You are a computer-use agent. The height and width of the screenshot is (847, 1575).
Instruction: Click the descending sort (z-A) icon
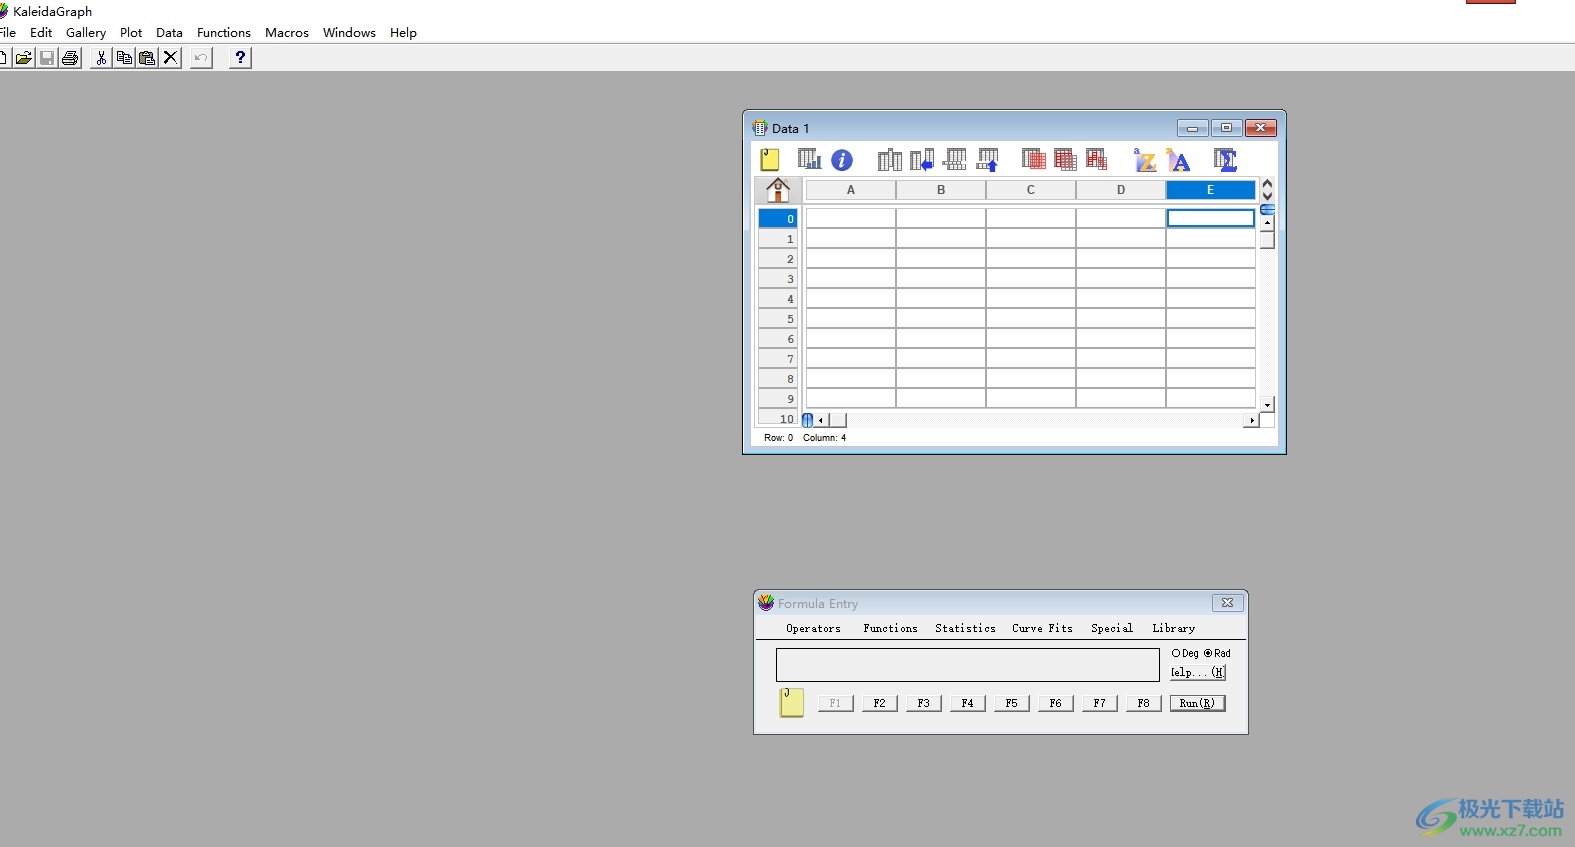[1179, 160]
